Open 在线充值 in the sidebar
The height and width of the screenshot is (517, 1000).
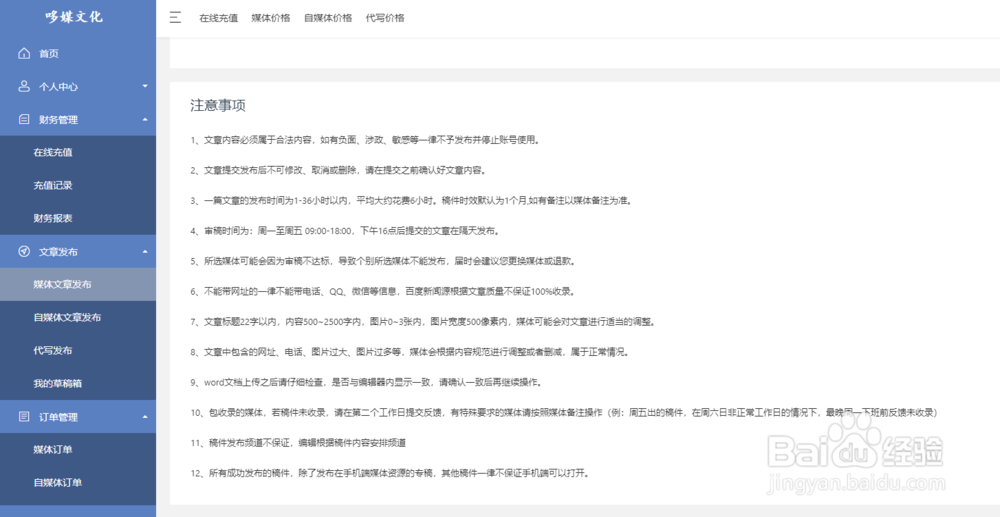78,152
